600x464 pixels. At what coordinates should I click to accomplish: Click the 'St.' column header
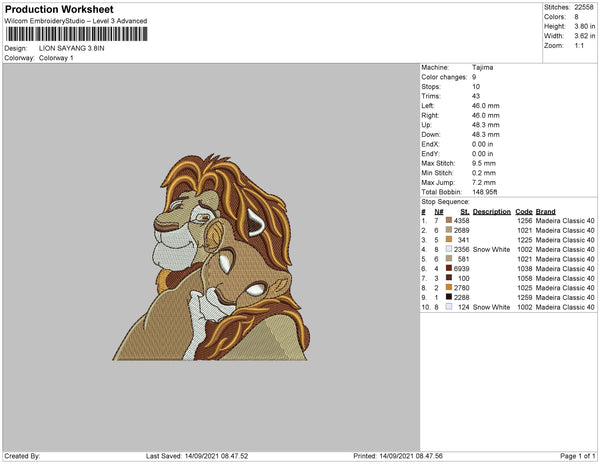[465, 212]
